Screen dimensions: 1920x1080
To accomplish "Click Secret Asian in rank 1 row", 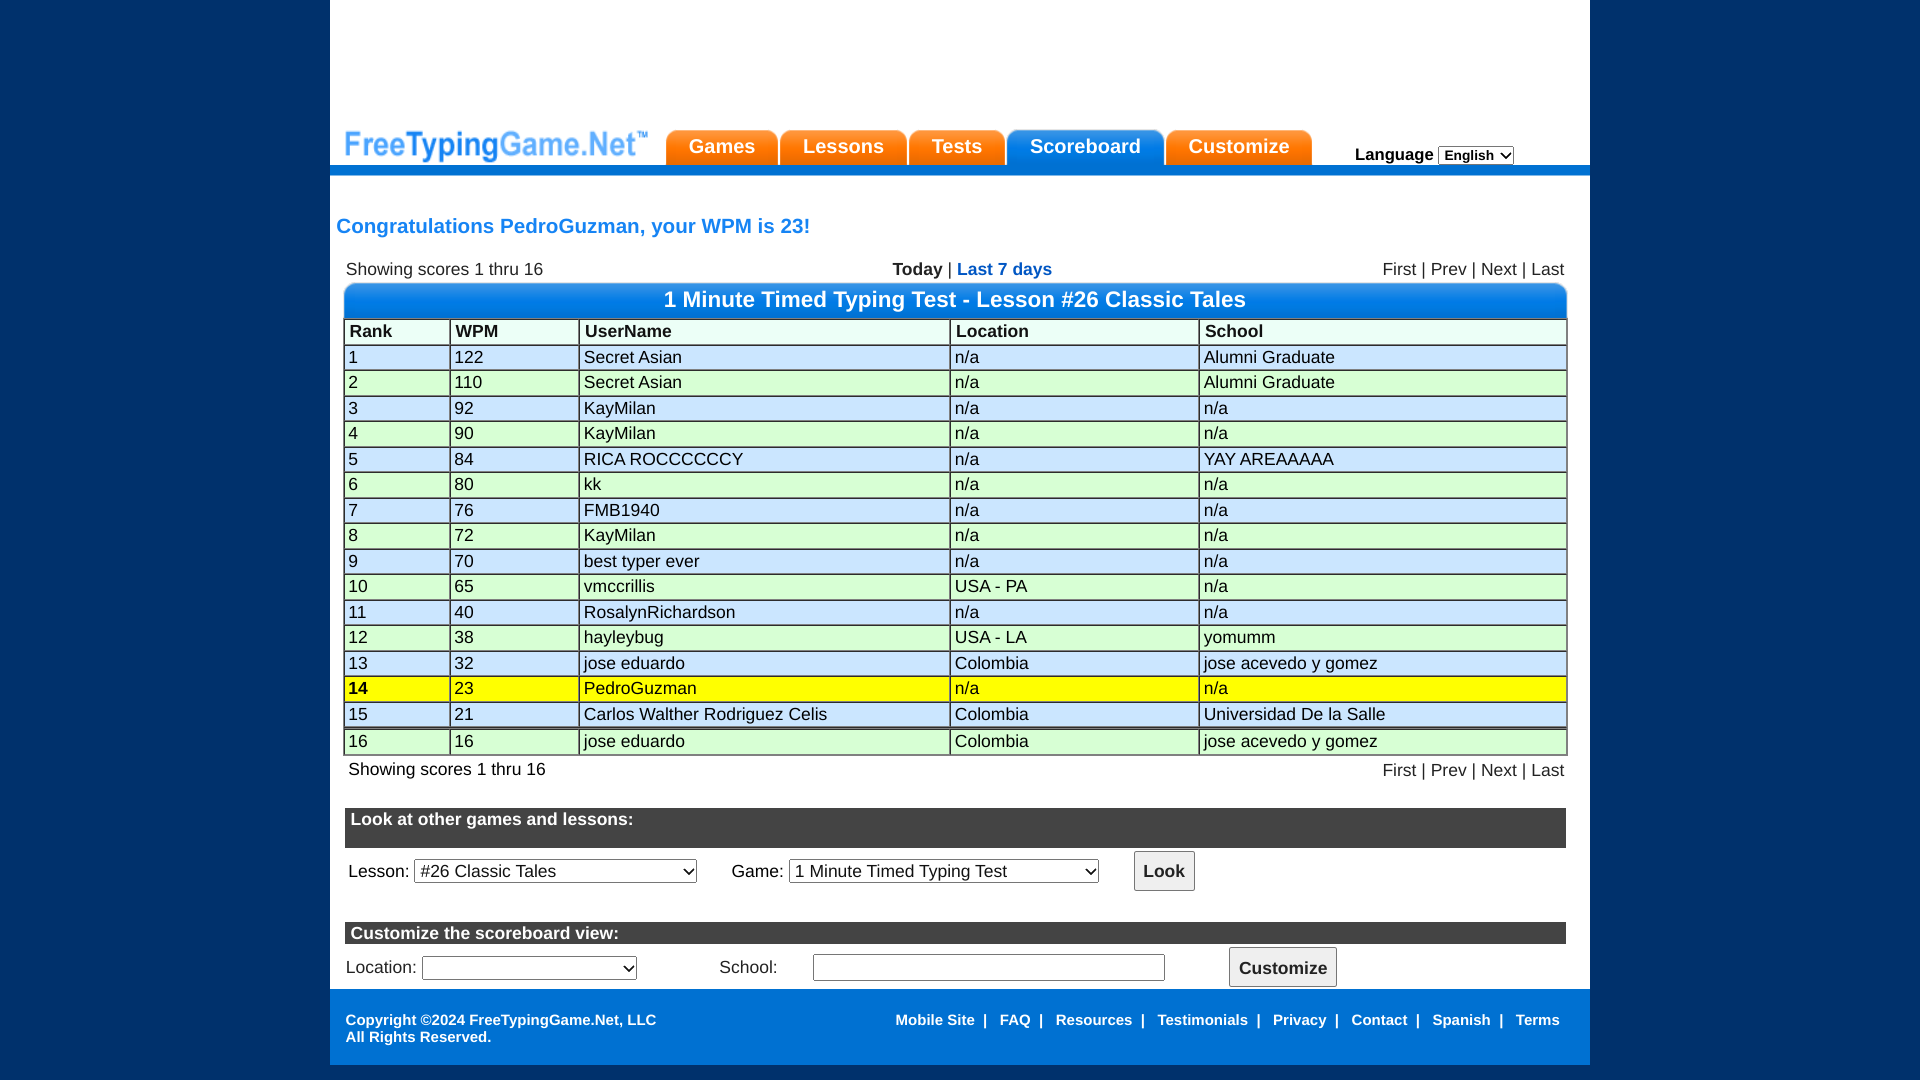I will click(632, 358).
